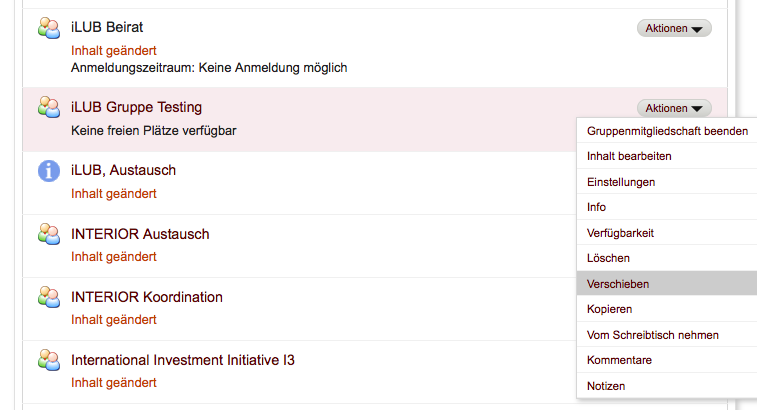Choose 'Vom Schreibtisch nehmen' option

tap(653, 335)
